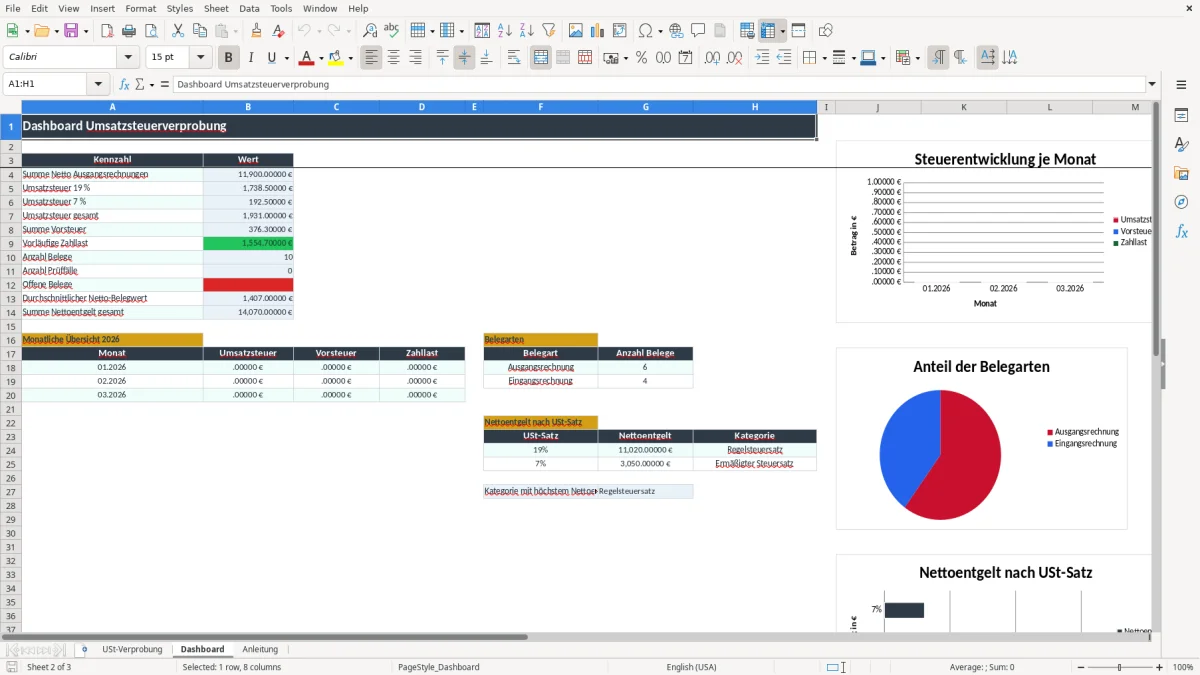
Task: Add a decimal place
Action: (713, 58)
